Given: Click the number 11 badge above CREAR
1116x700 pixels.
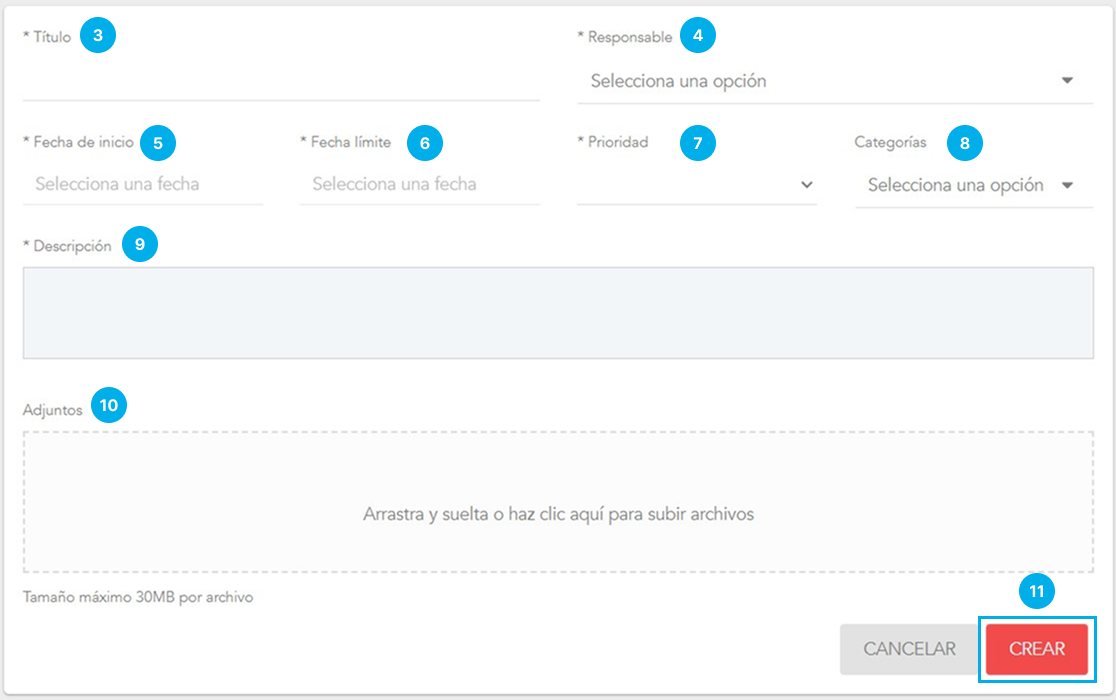Looking at the screenshot, I should click(1037, 592).
